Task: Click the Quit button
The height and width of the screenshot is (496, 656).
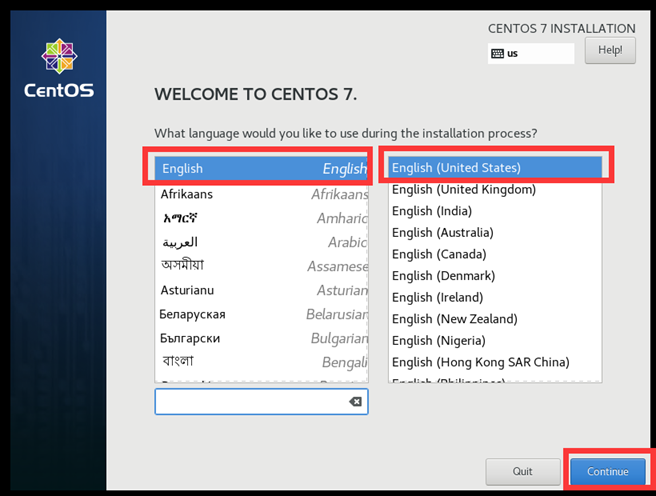Action: coord(523,471)
